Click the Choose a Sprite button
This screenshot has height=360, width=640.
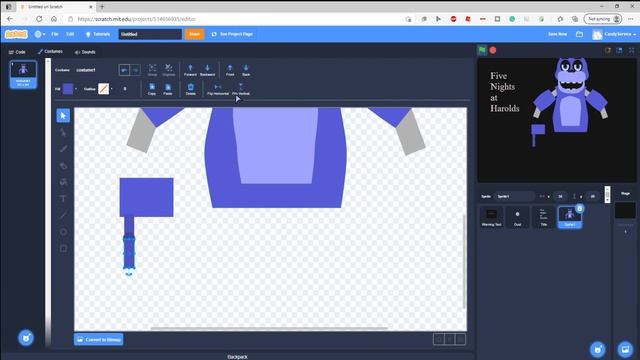598,349
